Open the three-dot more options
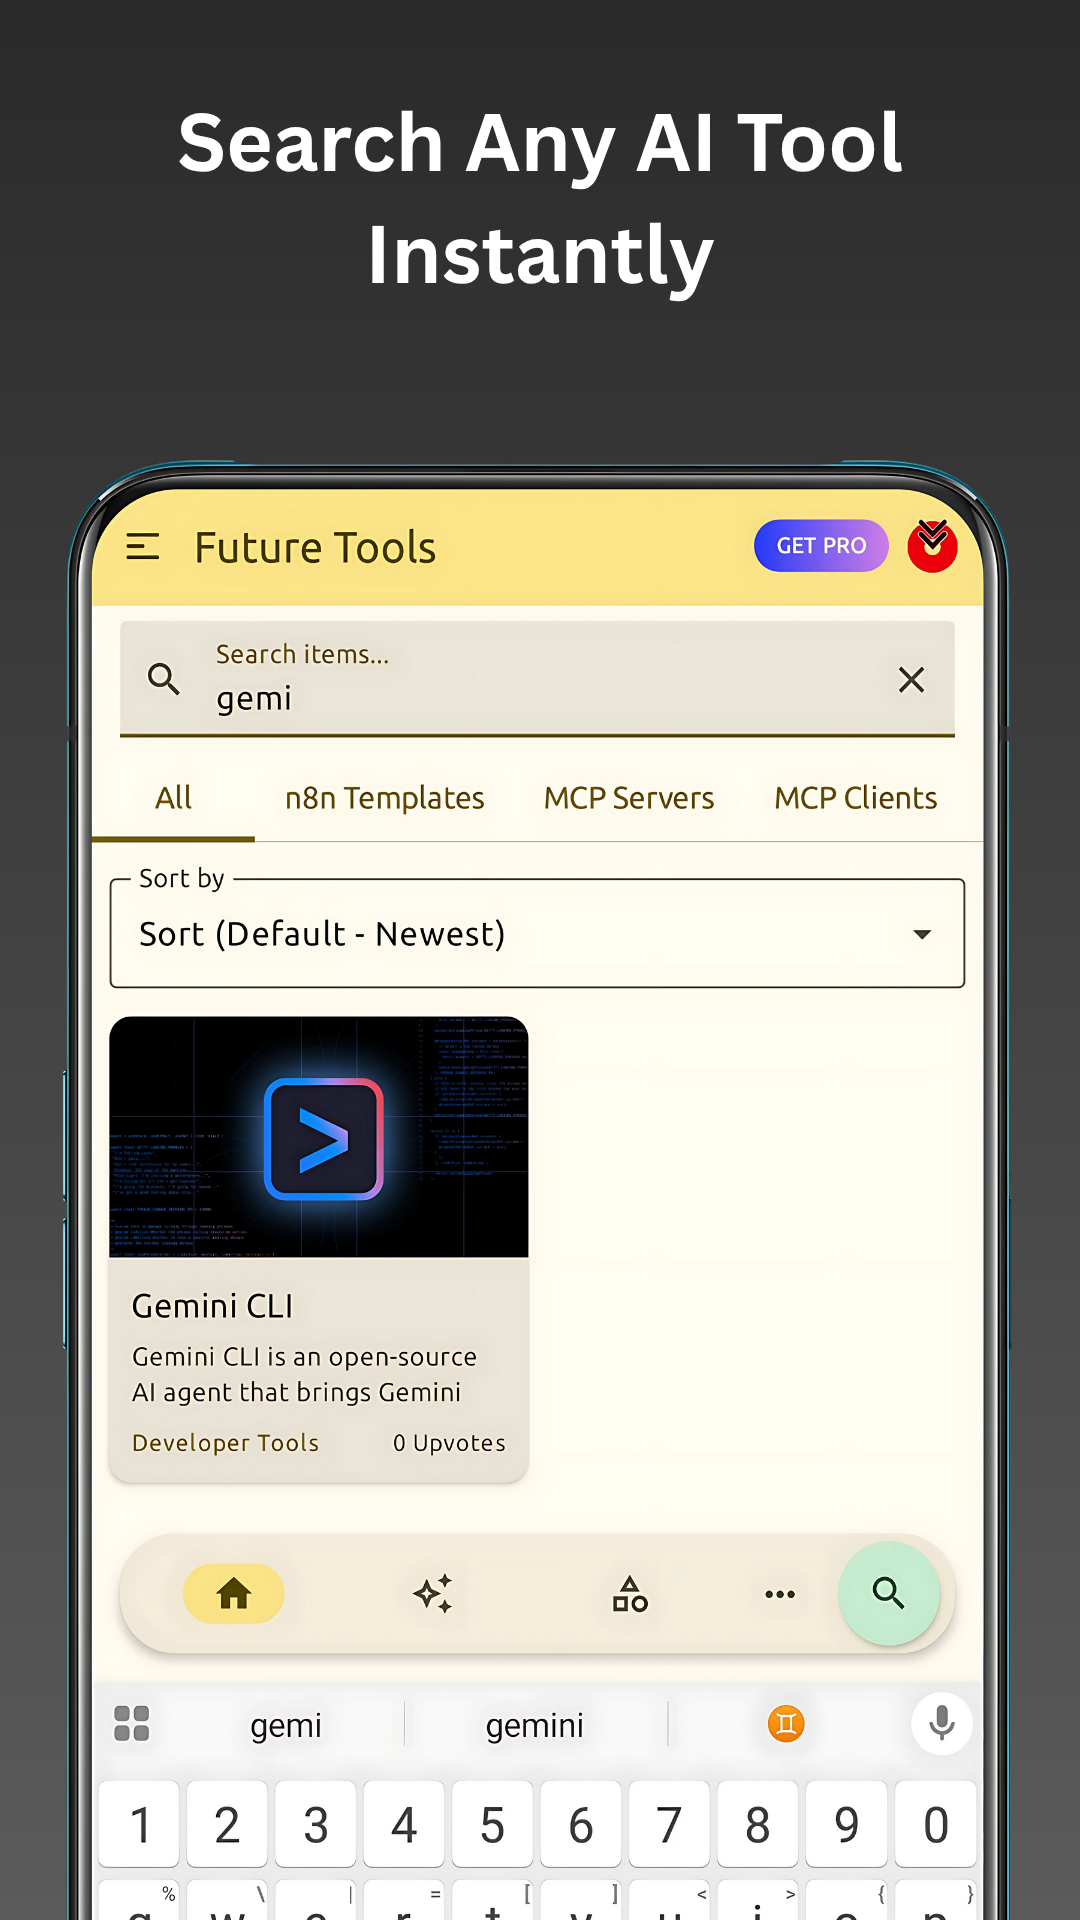 tap(780, 1593)
